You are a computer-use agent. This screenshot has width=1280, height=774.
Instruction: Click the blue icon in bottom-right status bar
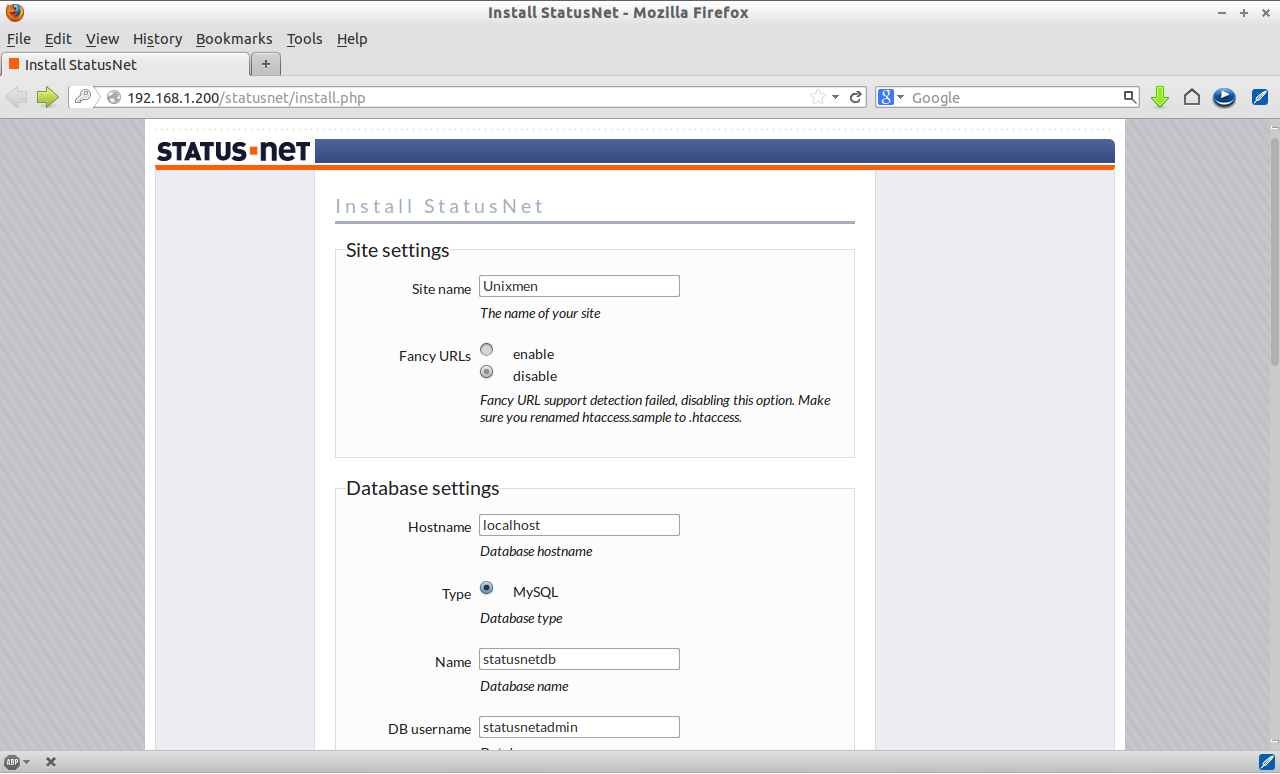[1266, 762]
